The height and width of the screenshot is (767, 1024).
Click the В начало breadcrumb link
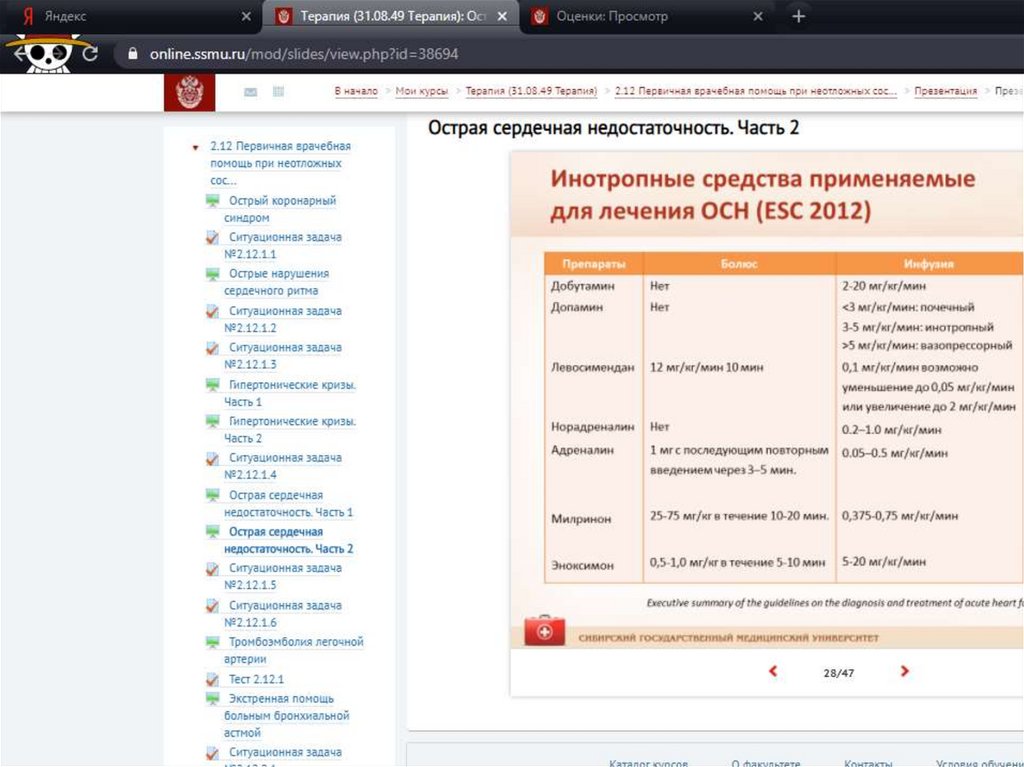click(x=356, y=91)
